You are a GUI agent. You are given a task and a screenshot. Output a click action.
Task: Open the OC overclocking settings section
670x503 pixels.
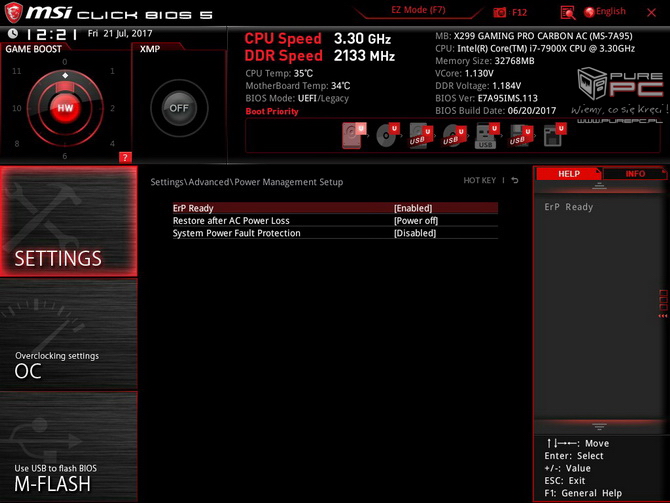69,335
